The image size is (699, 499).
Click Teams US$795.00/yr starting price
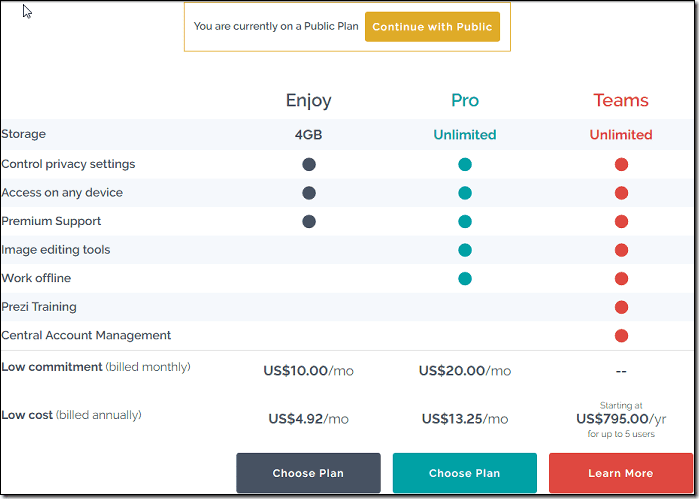621,419
